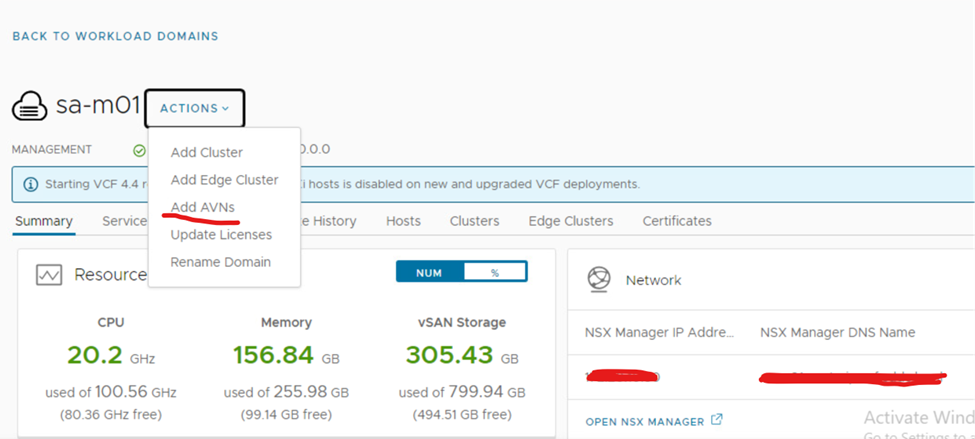The width and height of the screenshot is (975, 439).
Task: Click the 494.51 GB free text
Action: tap(462, 415)
